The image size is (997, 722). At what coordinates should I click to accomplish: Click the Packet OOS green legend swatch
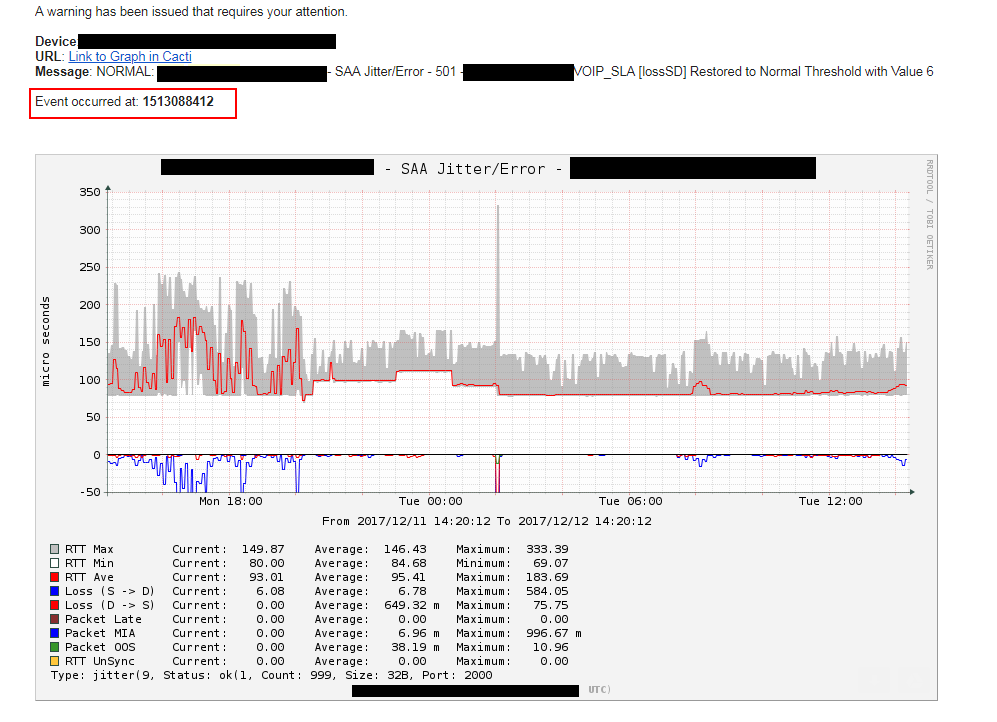(x=52, y=647)
